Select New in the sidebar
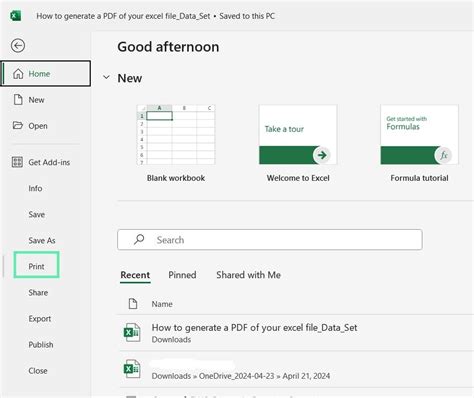Image resolution: width=474 pixels, height=398 pixels. [x=36, y=100]
